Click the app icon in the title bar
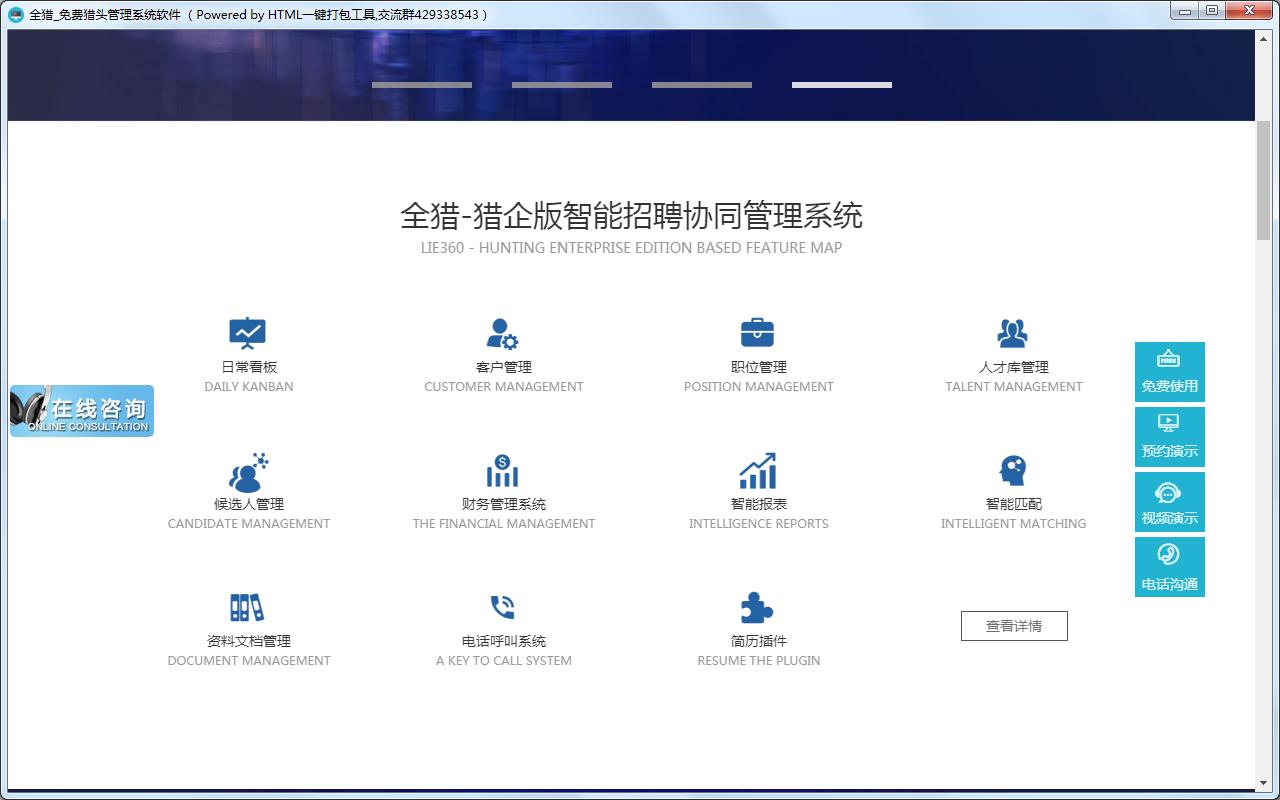Viewport: 1280px width, 800px height. [16, 14]
